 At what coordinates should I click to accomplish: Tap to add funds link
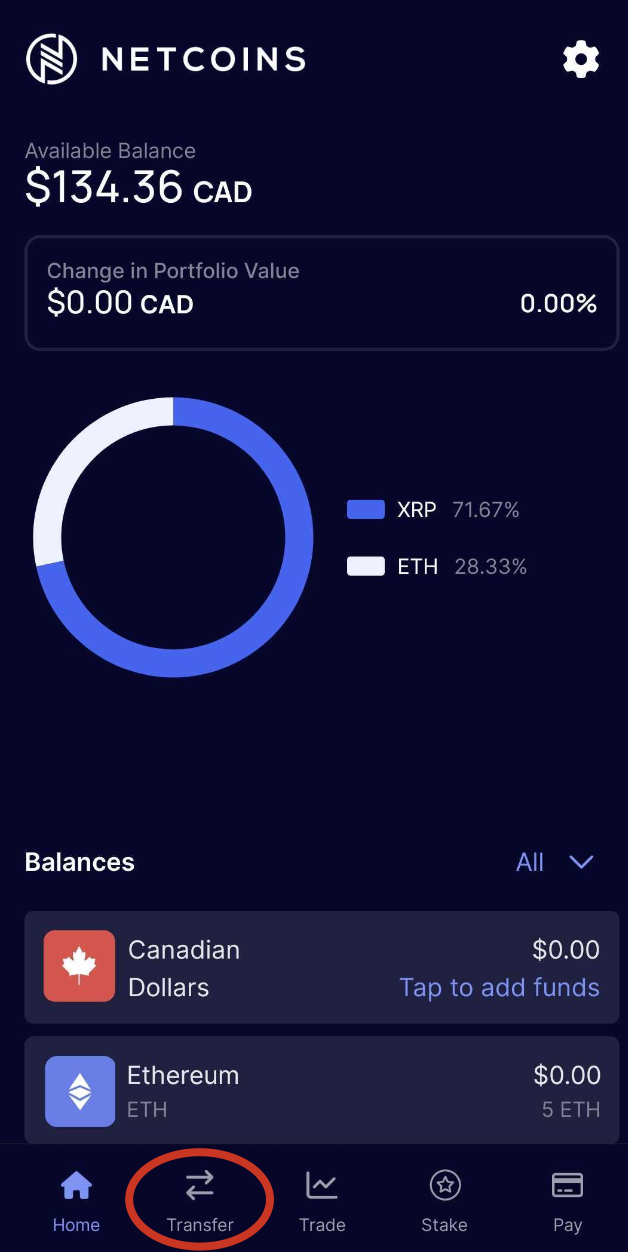point(499,987)
